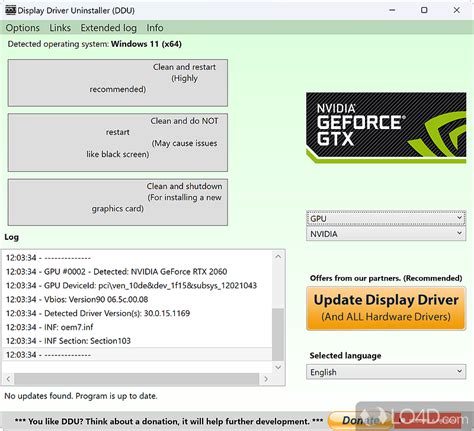
Task: Select log row 'Detected Driver Version(s): 30.0.15.1169'
Action: click(x=137, y=313)
